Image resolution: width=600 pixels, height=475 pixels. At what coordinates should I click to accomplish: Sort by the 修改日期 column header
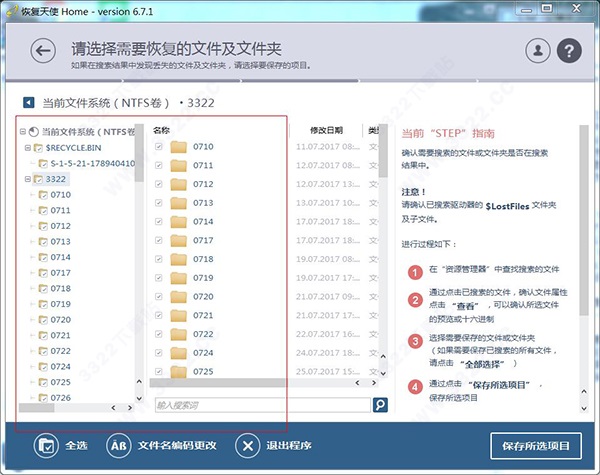pos(326,131)
